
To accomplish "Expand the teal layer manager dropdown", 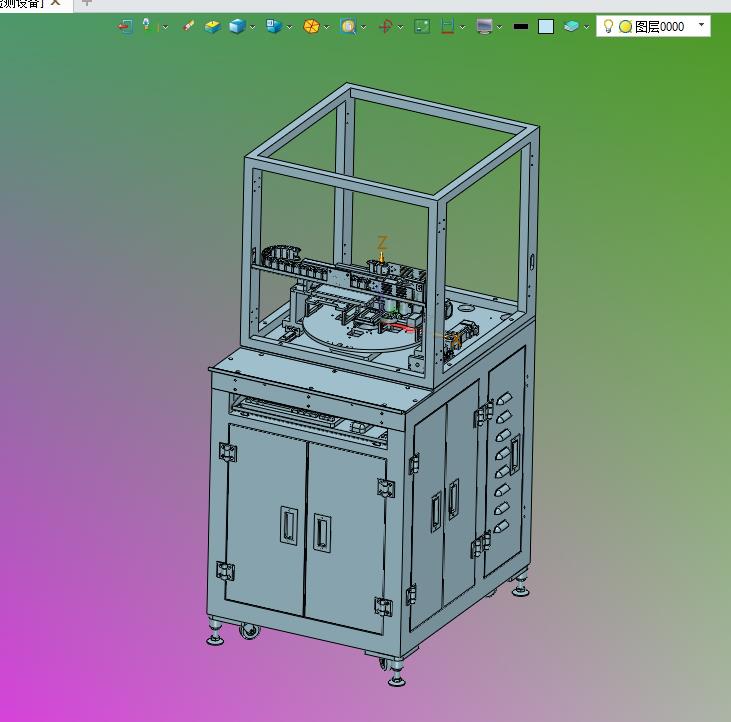I will [586, 27].
